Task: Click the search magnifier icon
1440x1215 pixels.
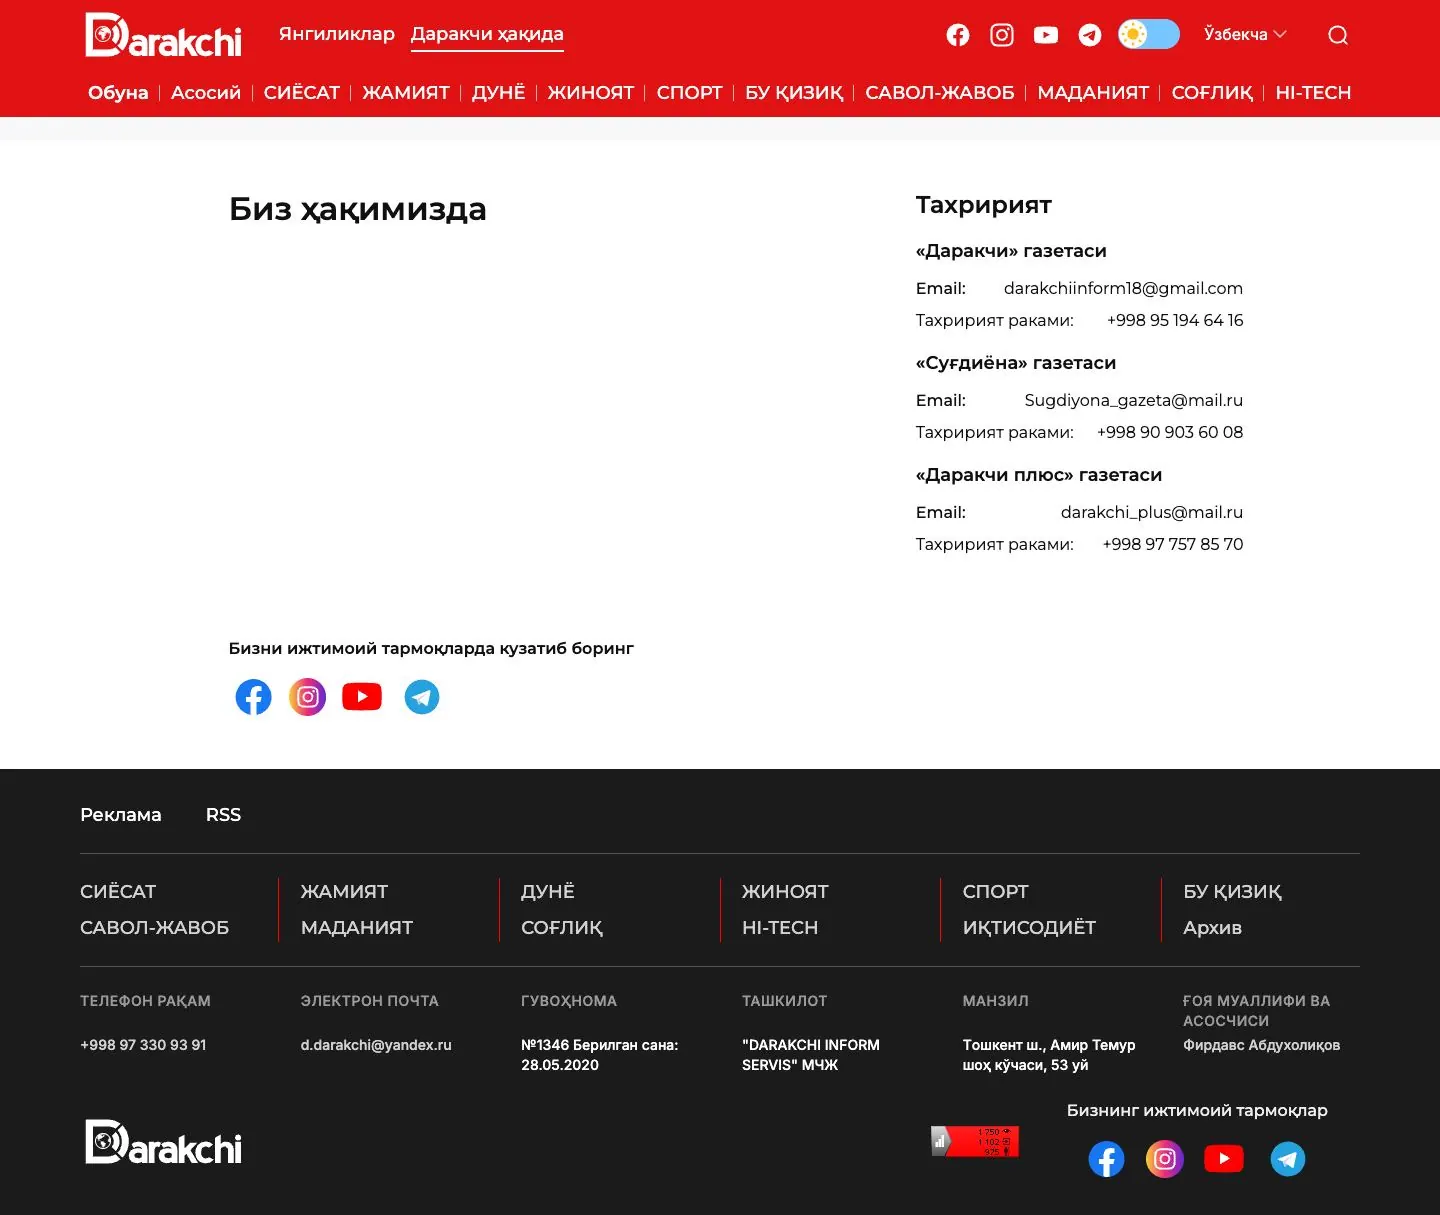Action: [1338, 35]
